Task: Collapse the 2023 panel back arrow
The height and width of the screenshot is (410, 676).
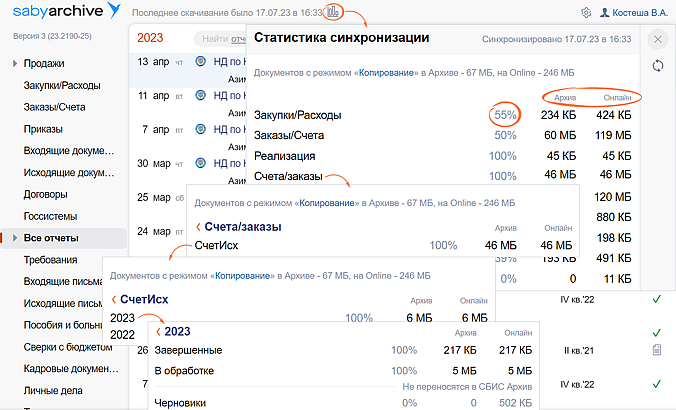Action: [158, 332]
